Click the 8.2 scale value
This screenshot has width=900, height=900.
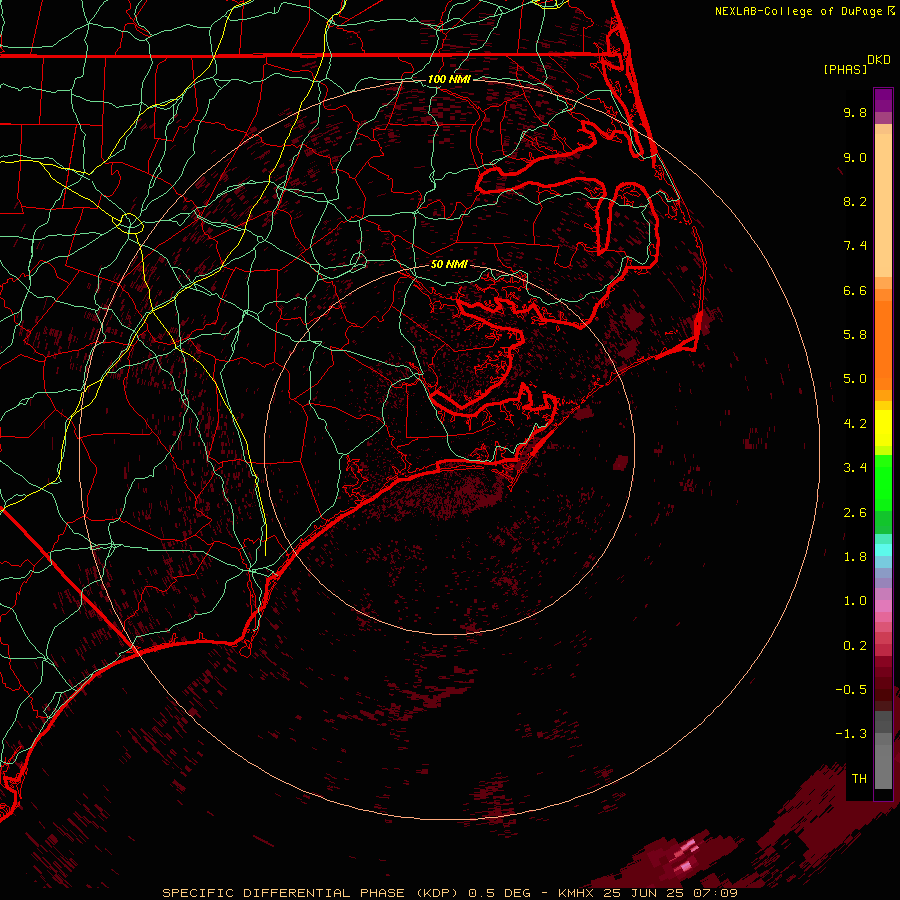point(855,201)
